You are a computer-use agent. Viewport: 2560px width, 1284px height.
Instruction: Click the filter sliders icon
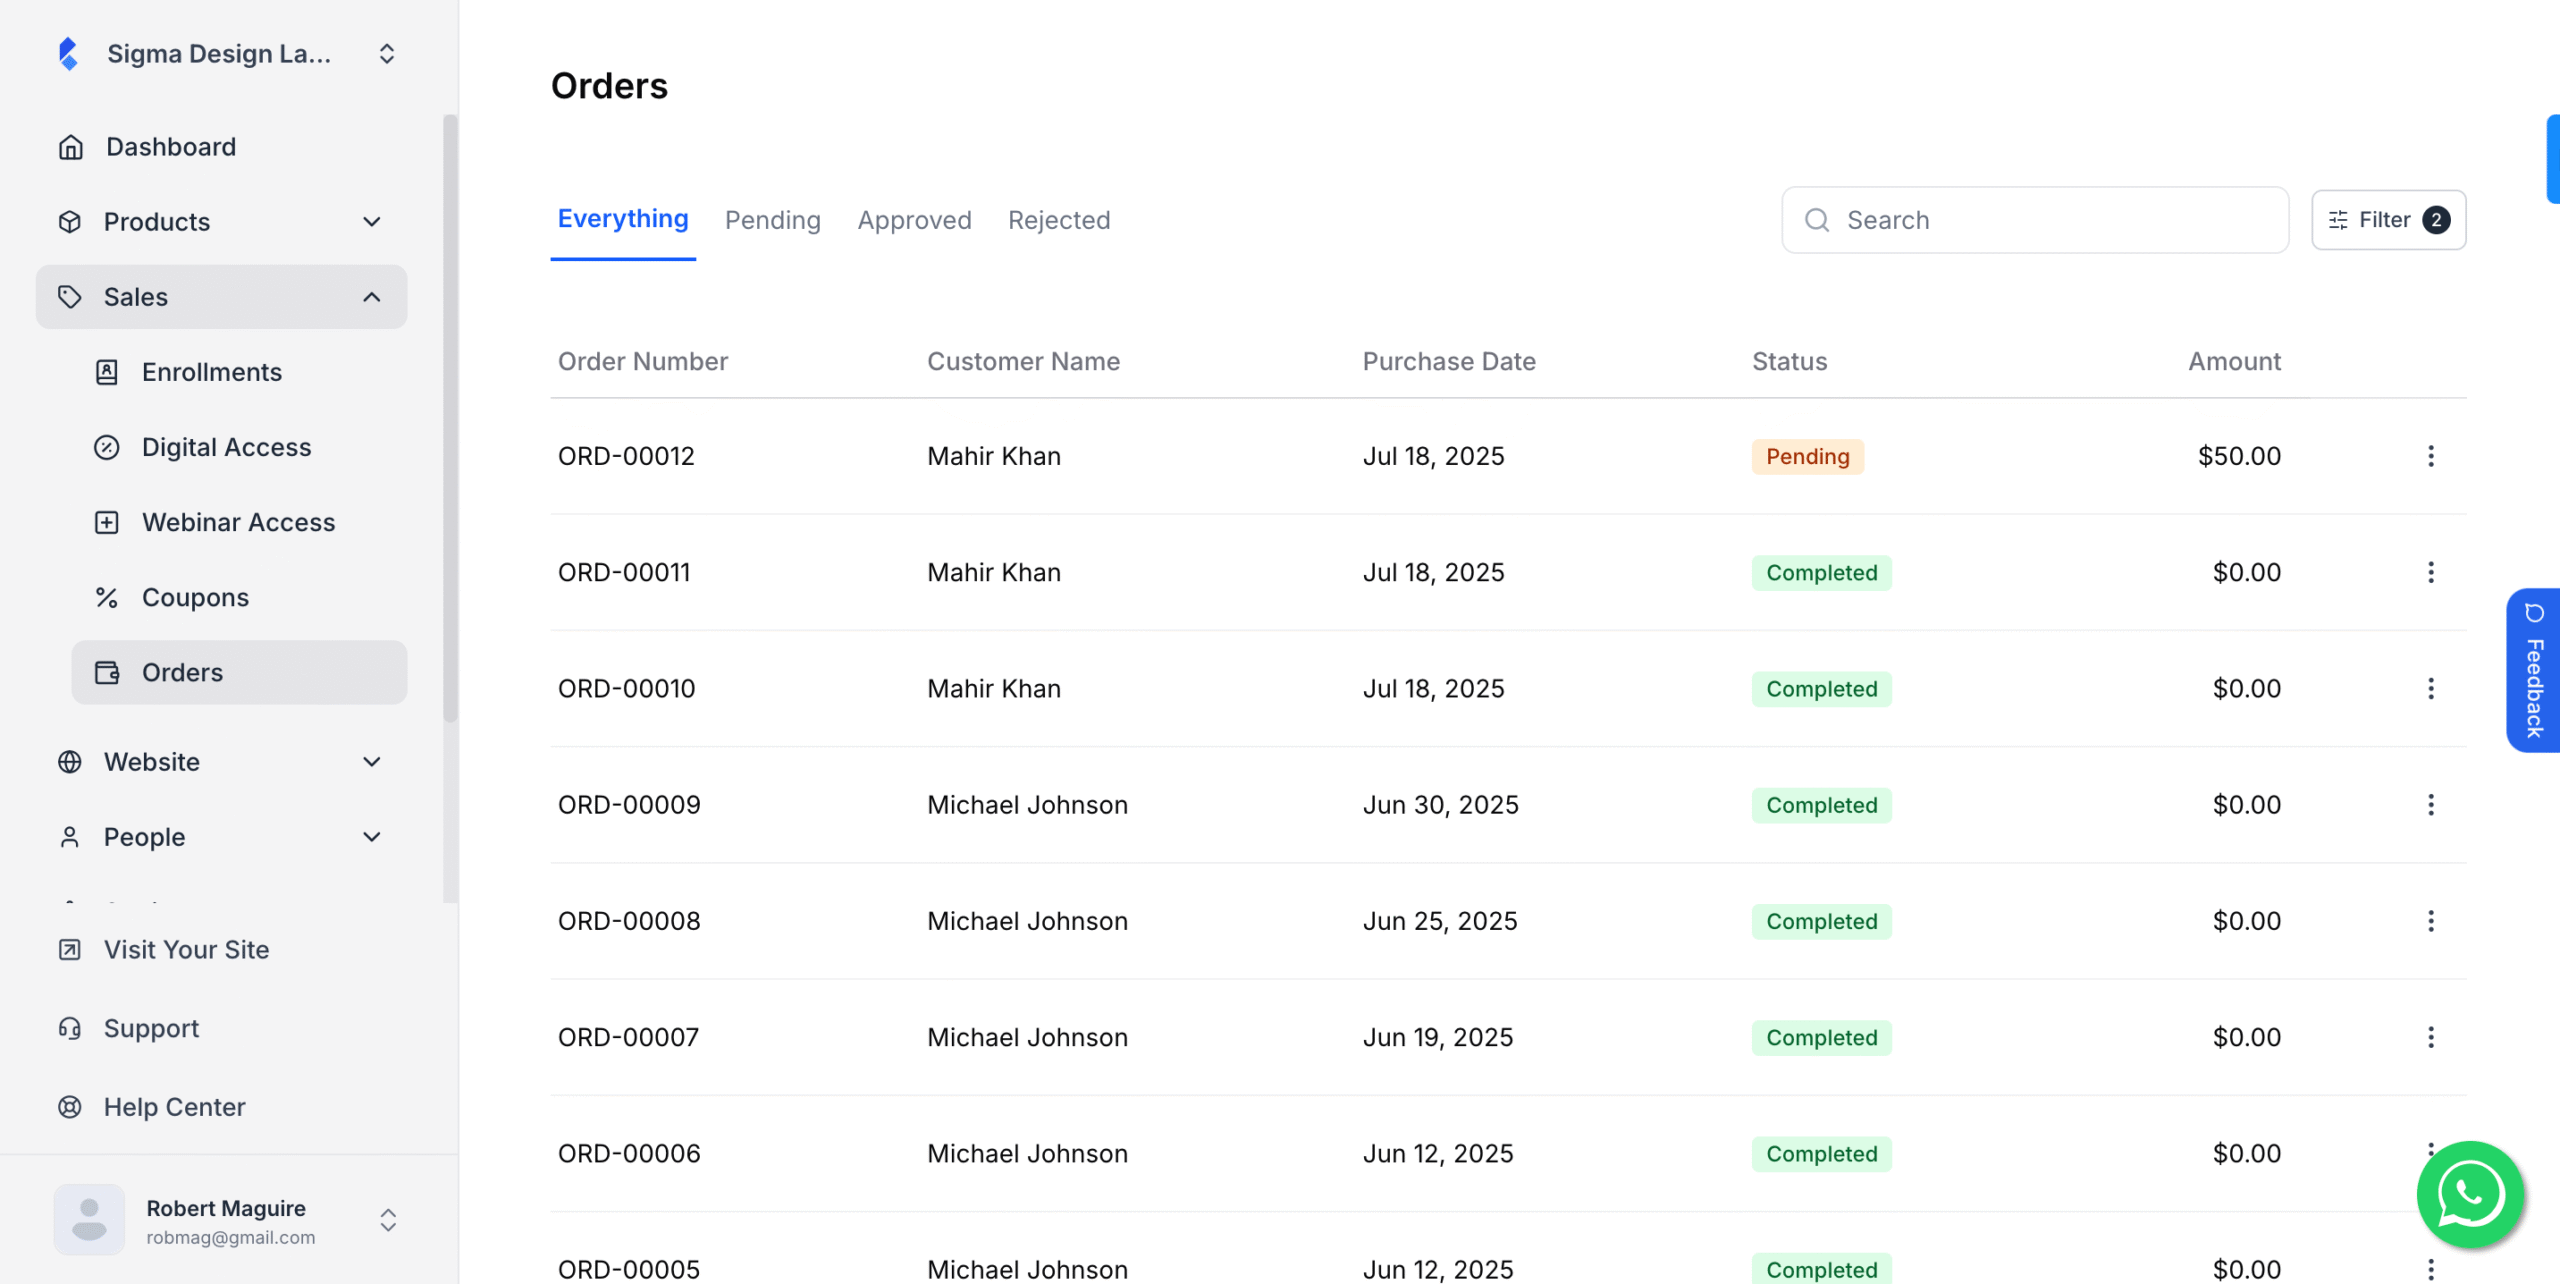[x=2338, y=220]
